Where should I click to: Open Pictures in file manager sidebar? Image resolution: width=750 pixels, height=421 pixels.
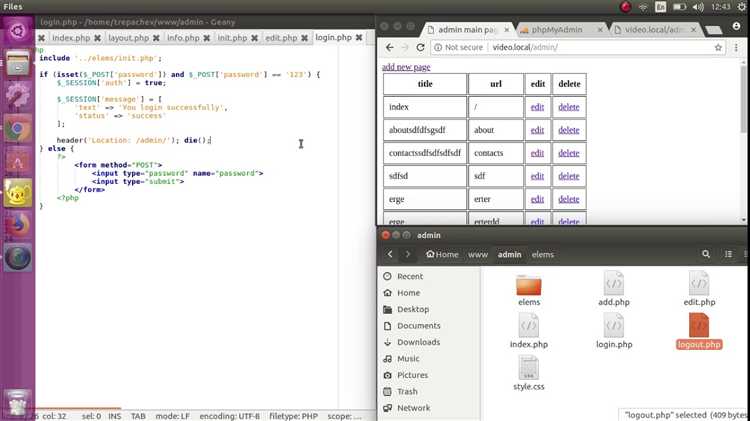click(x=412, y=376)
